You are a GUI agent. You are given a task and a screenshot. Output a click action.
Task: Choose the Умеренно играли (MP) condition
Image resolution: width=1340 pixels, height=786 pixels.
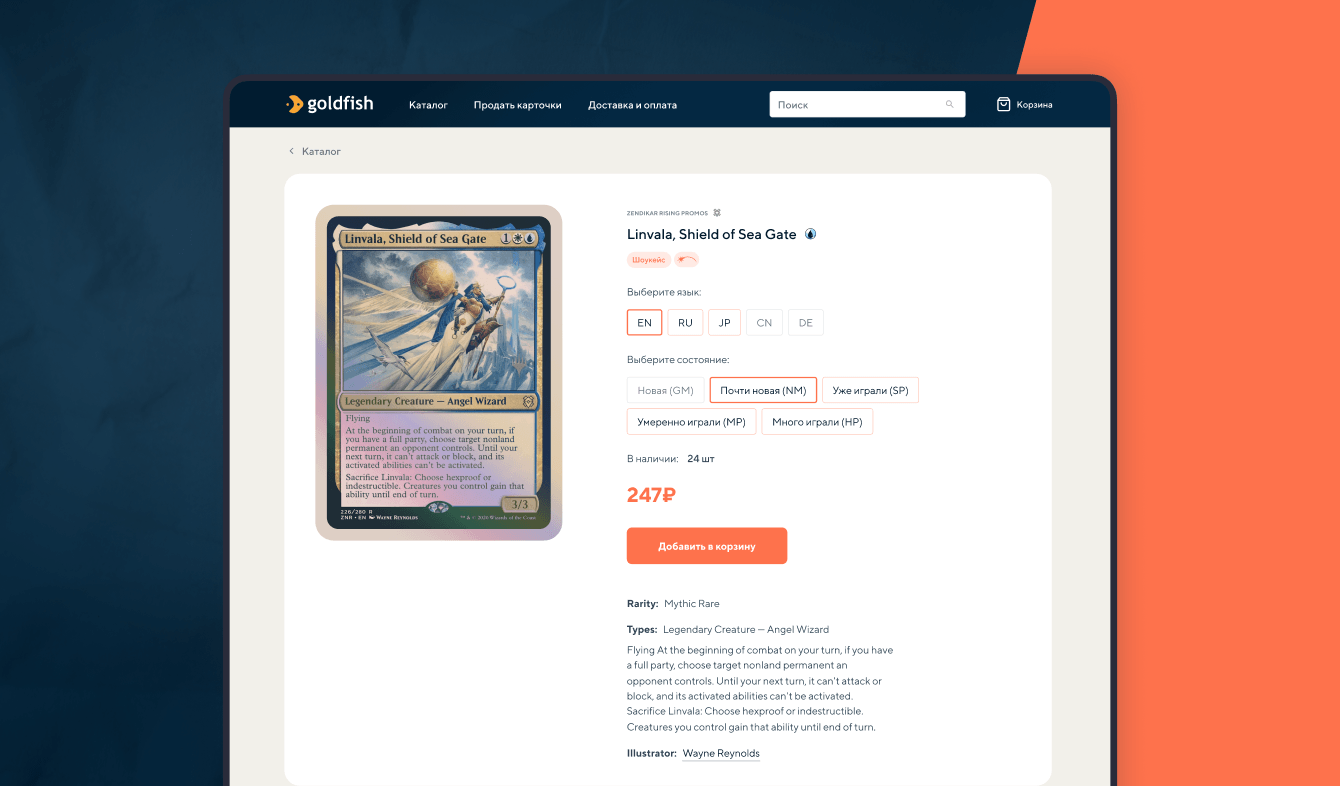coord(691,422)
